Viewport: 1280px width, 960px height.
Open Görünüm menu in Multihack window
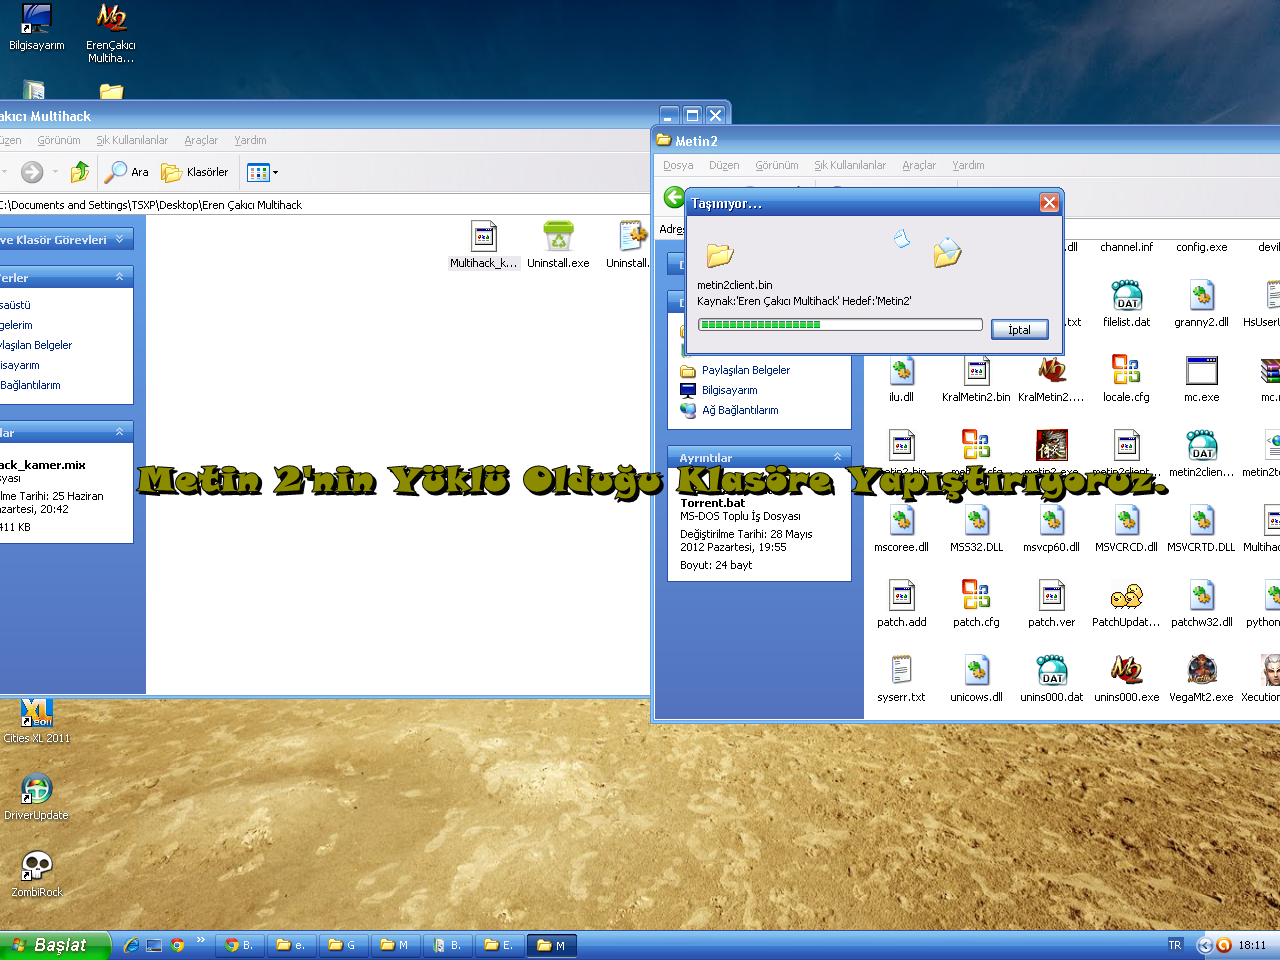[59, 140]
